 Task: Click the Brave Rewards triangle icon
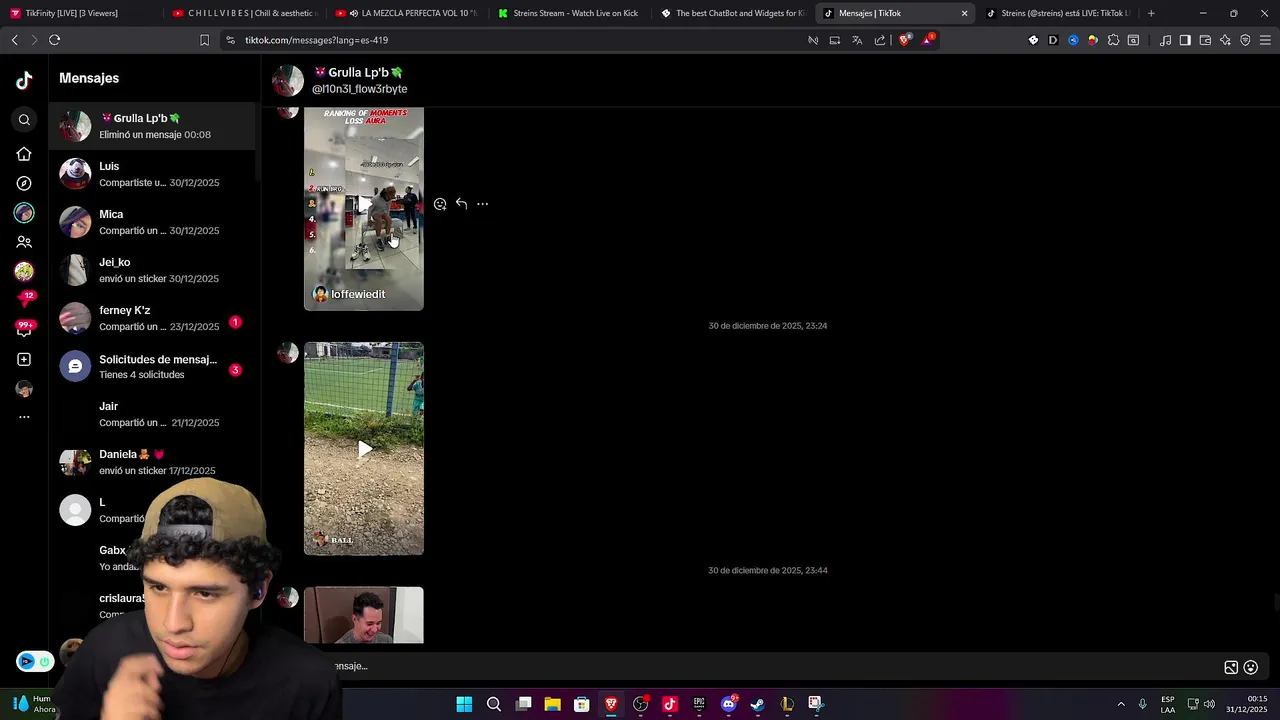(929, 40)
